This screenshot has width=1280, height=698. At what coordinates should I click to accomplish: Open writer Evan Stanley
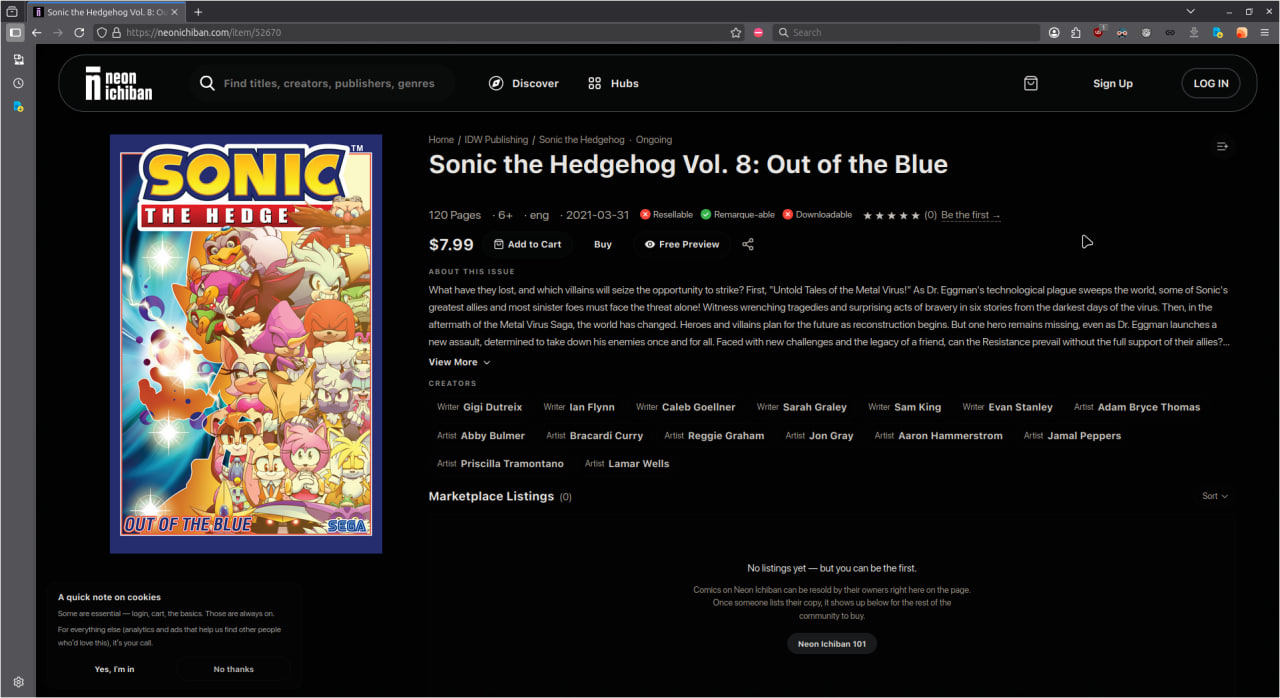point(1007,407)
